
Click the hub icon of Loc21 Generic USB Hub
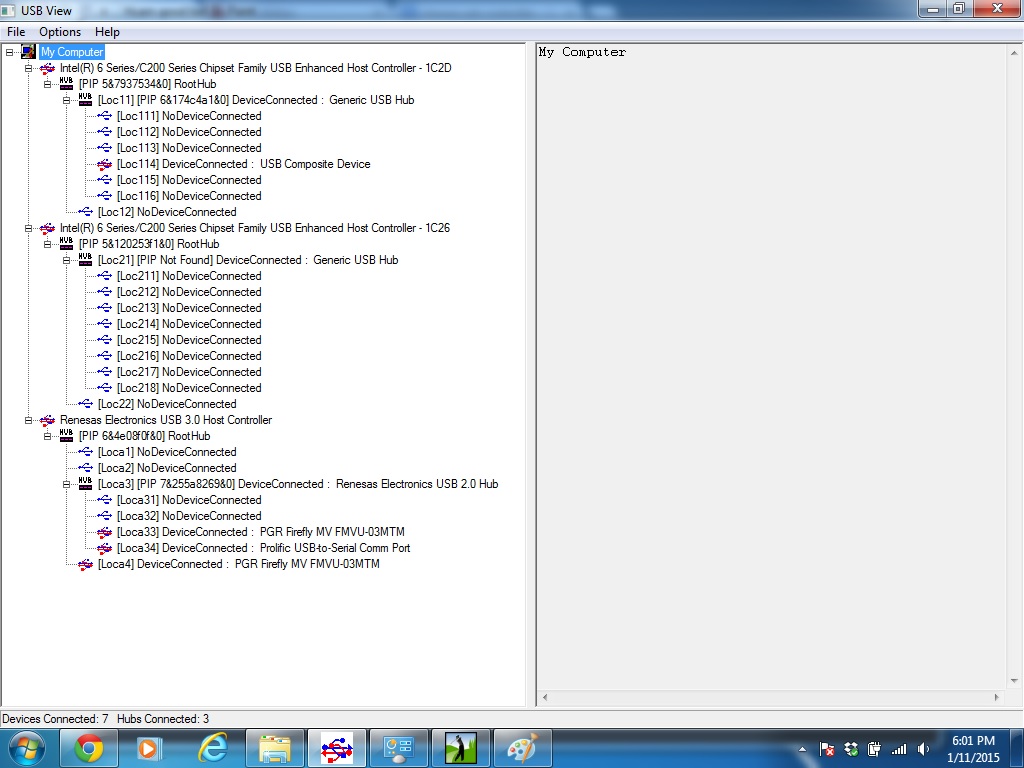(86, 260)
